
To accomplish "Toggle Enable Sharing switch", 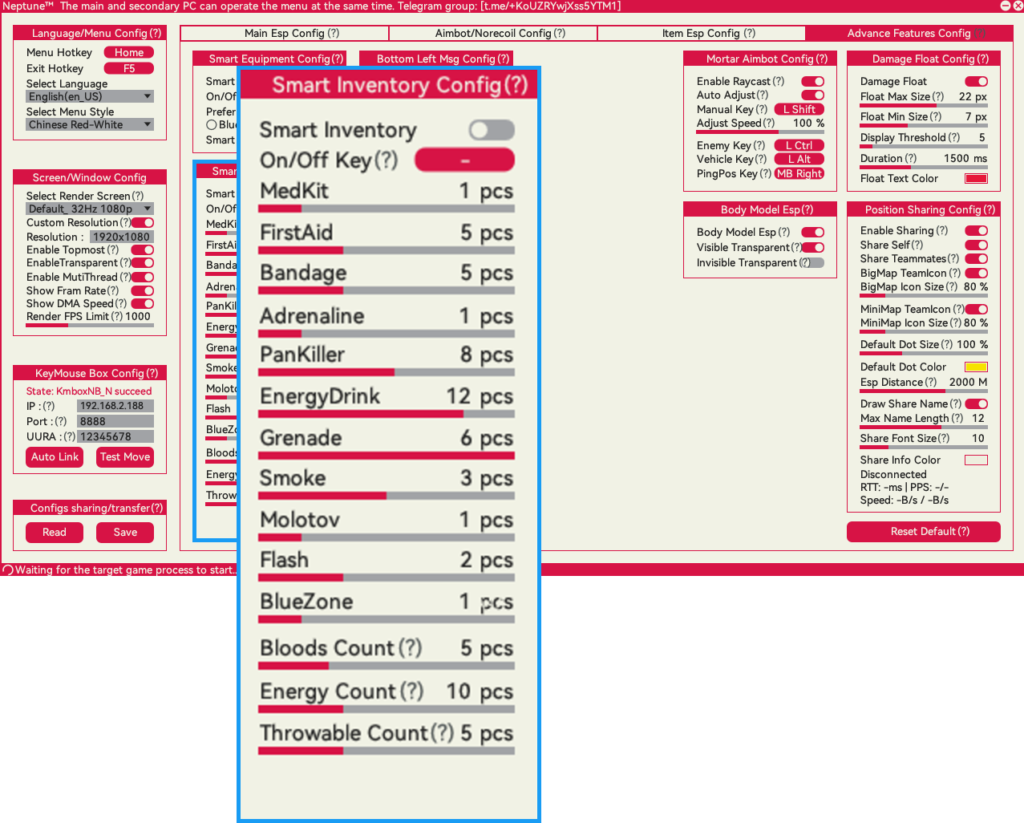I will pos(976,231).
